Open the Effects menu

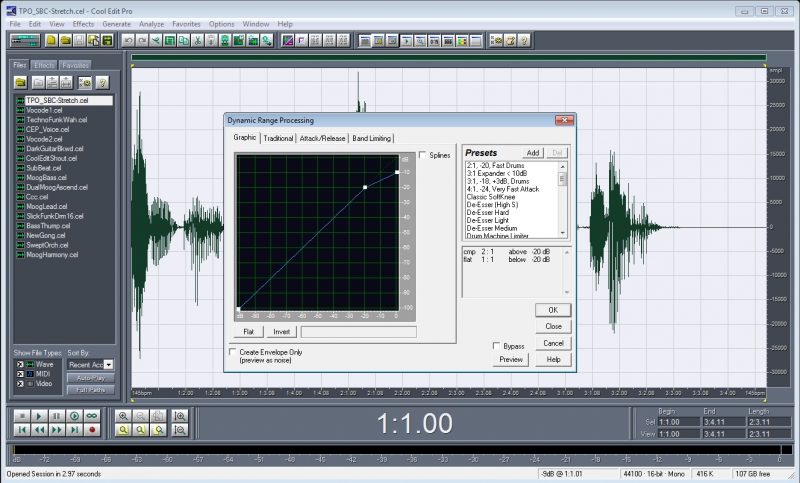coord(83,24)
